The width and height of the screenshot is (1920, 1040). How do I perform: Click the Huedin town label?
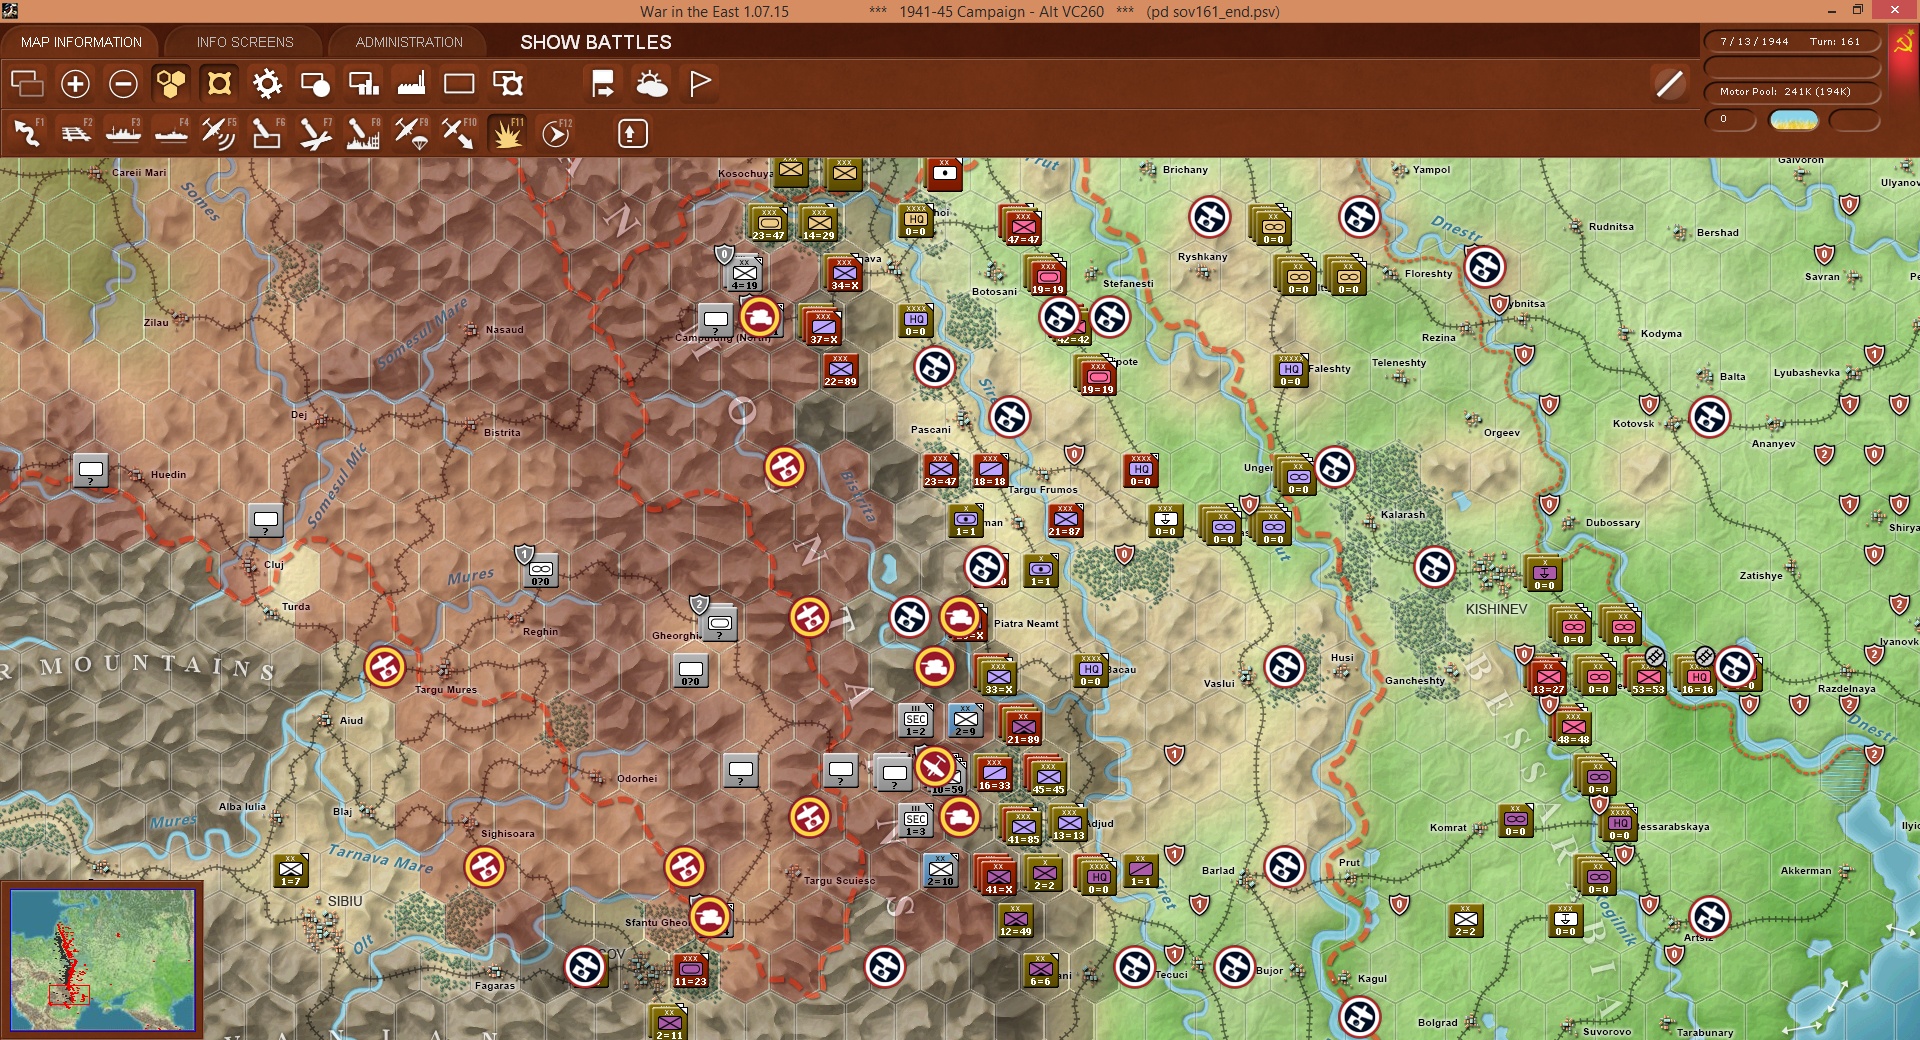(168, 475)
